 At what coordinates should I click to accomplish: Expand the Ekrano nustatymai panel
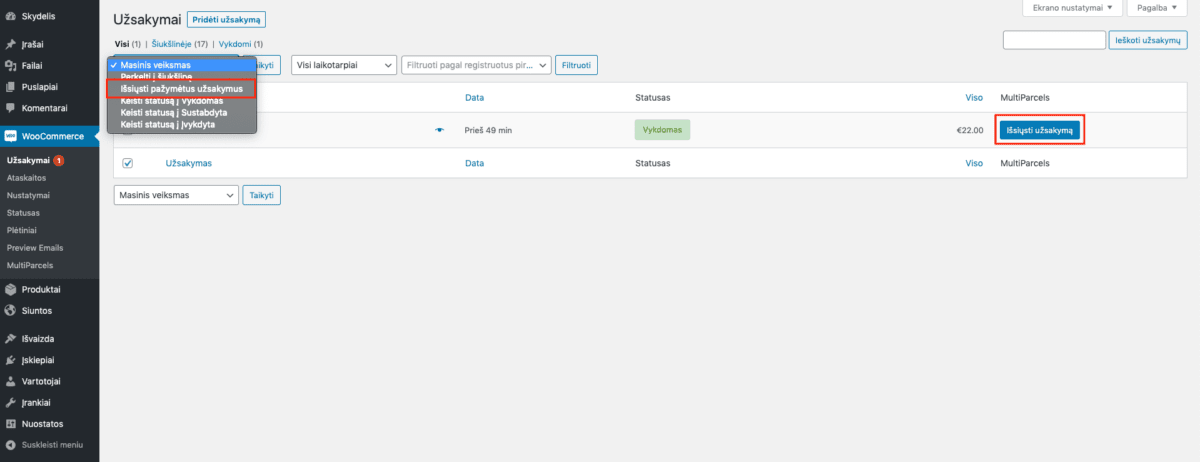pos(1069,8)
